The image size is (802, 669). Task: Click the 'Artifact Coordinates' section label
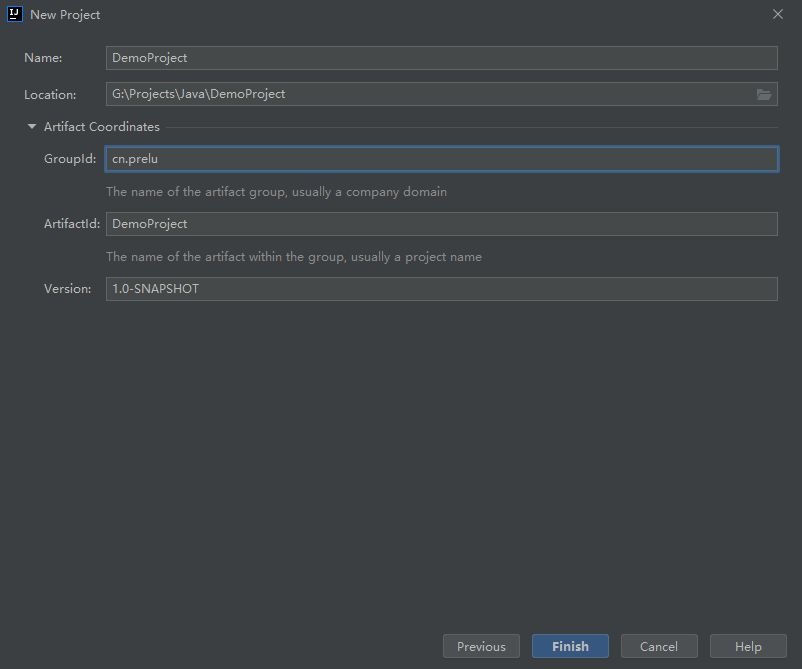pyautogui.click(x=102, y=127)
